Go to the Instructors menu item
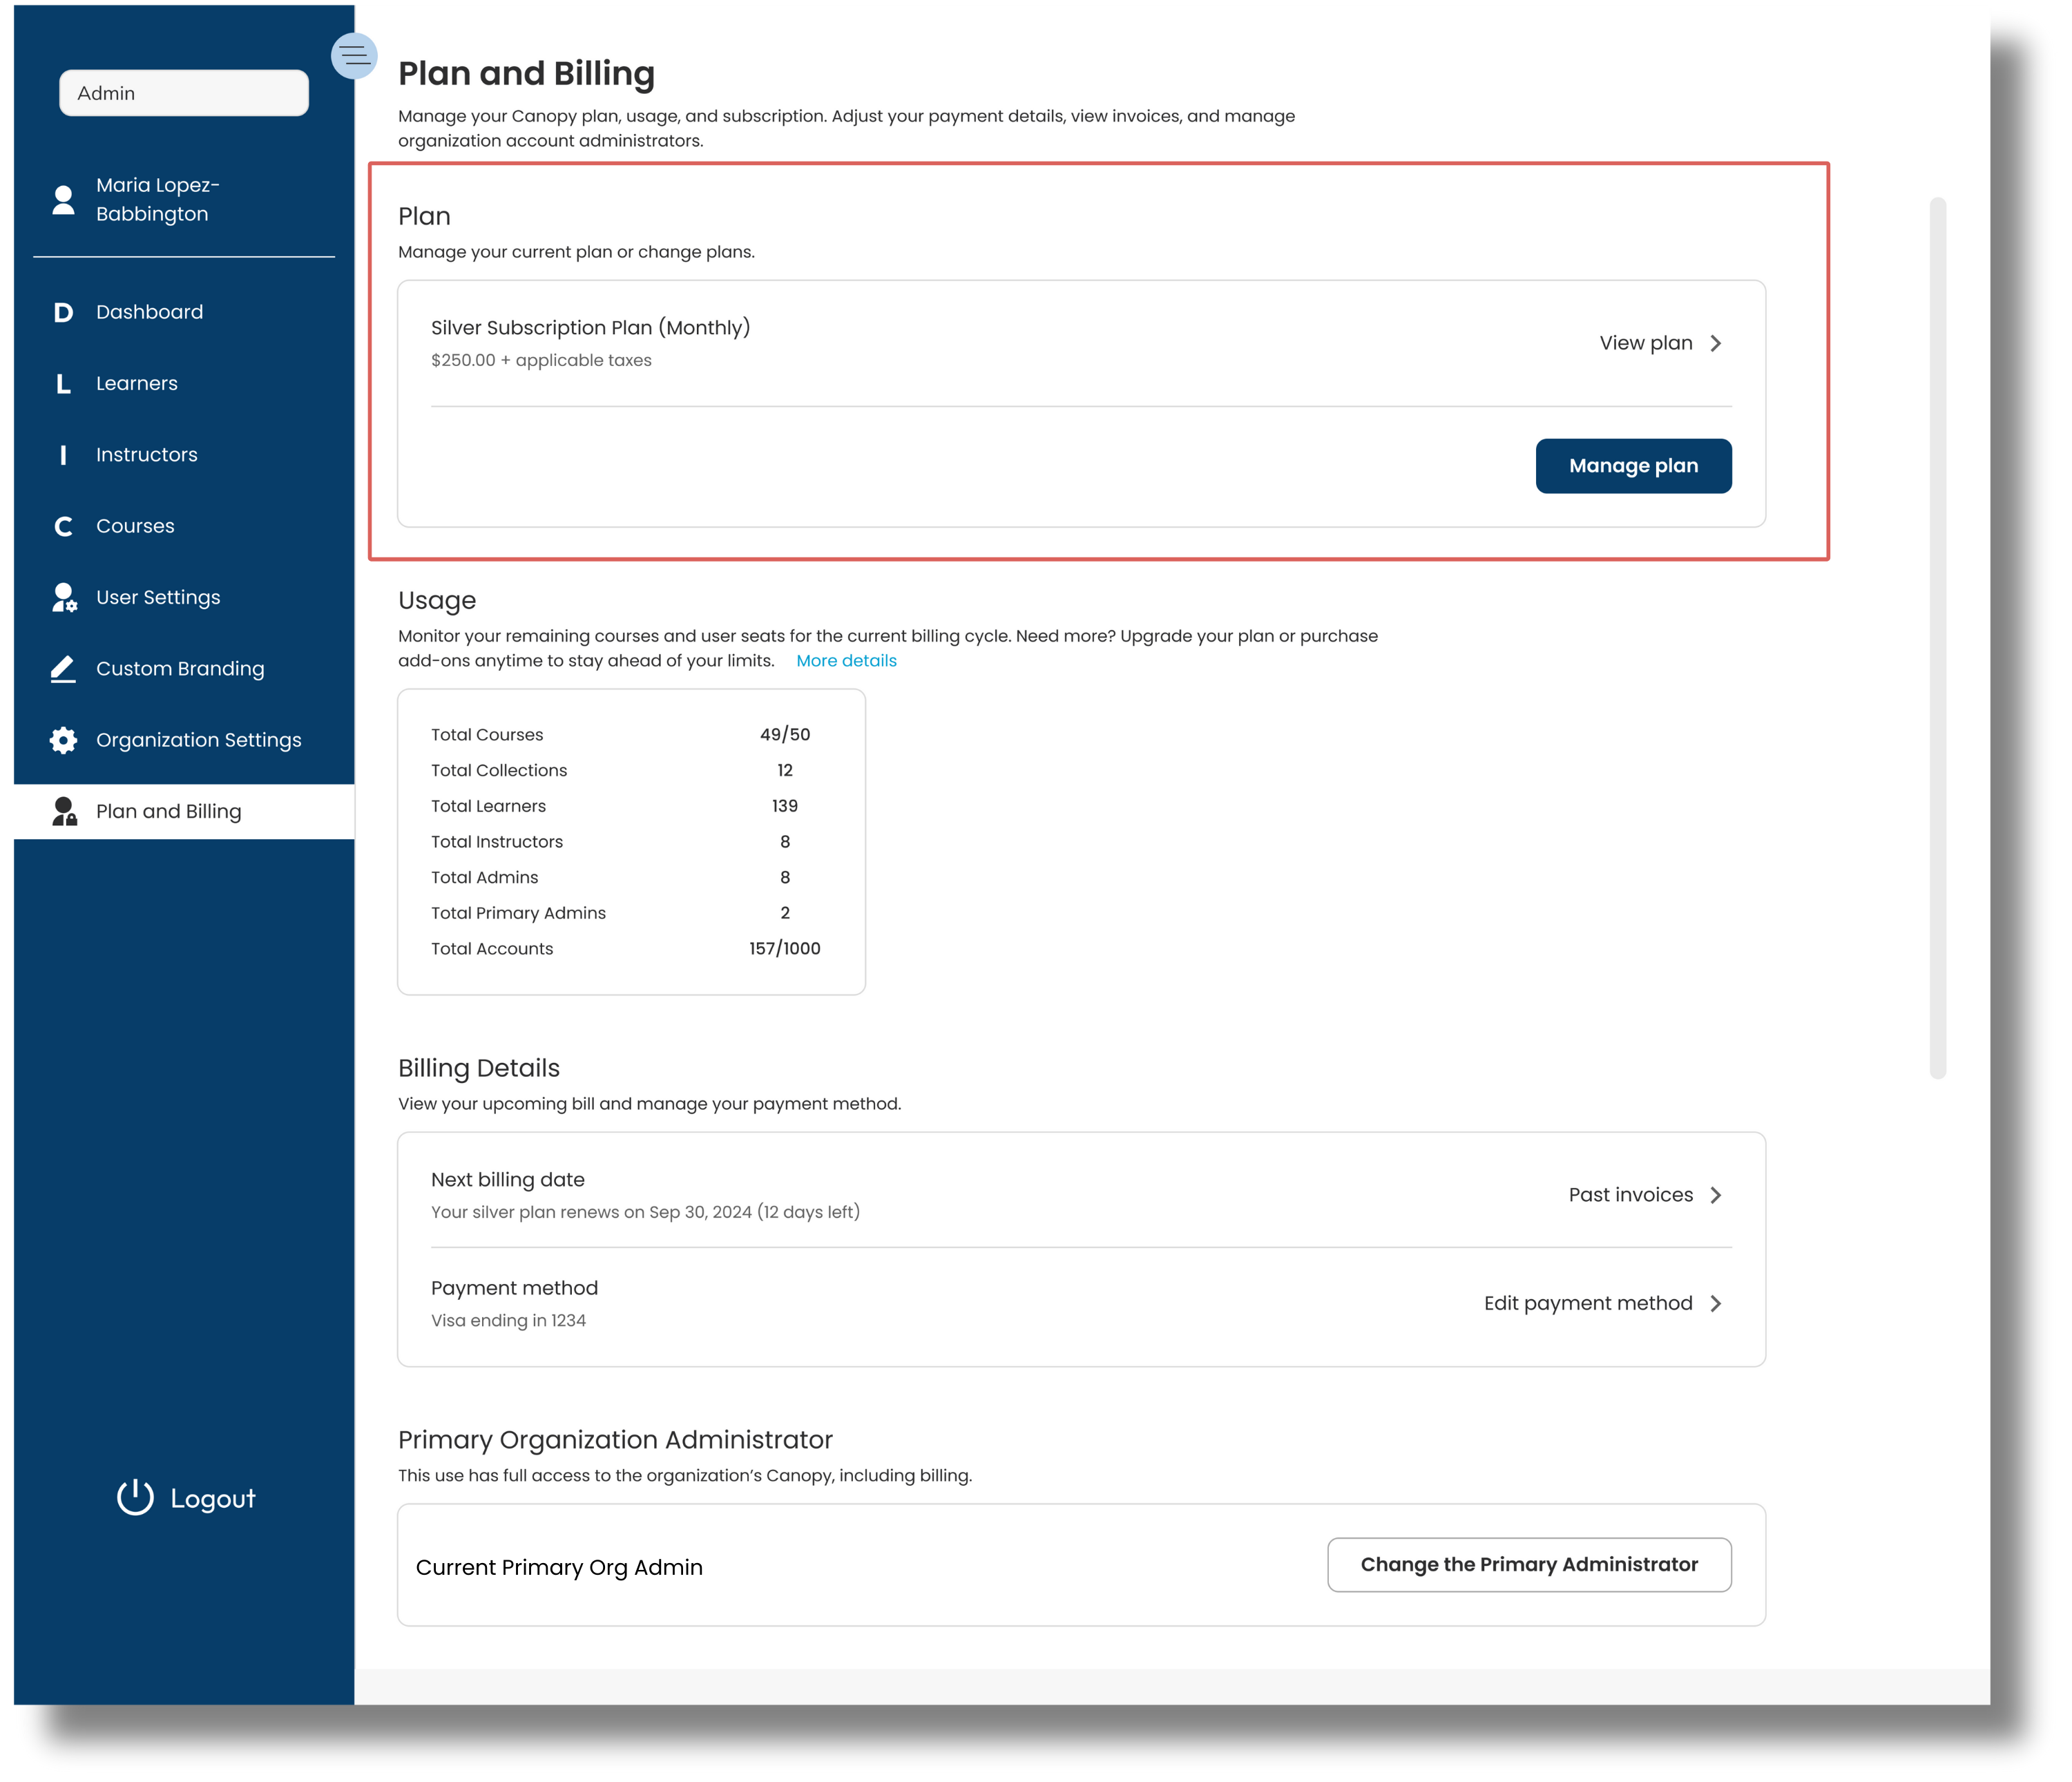Viewport: 2072px width, 1782px height. (x=147, y=455)
